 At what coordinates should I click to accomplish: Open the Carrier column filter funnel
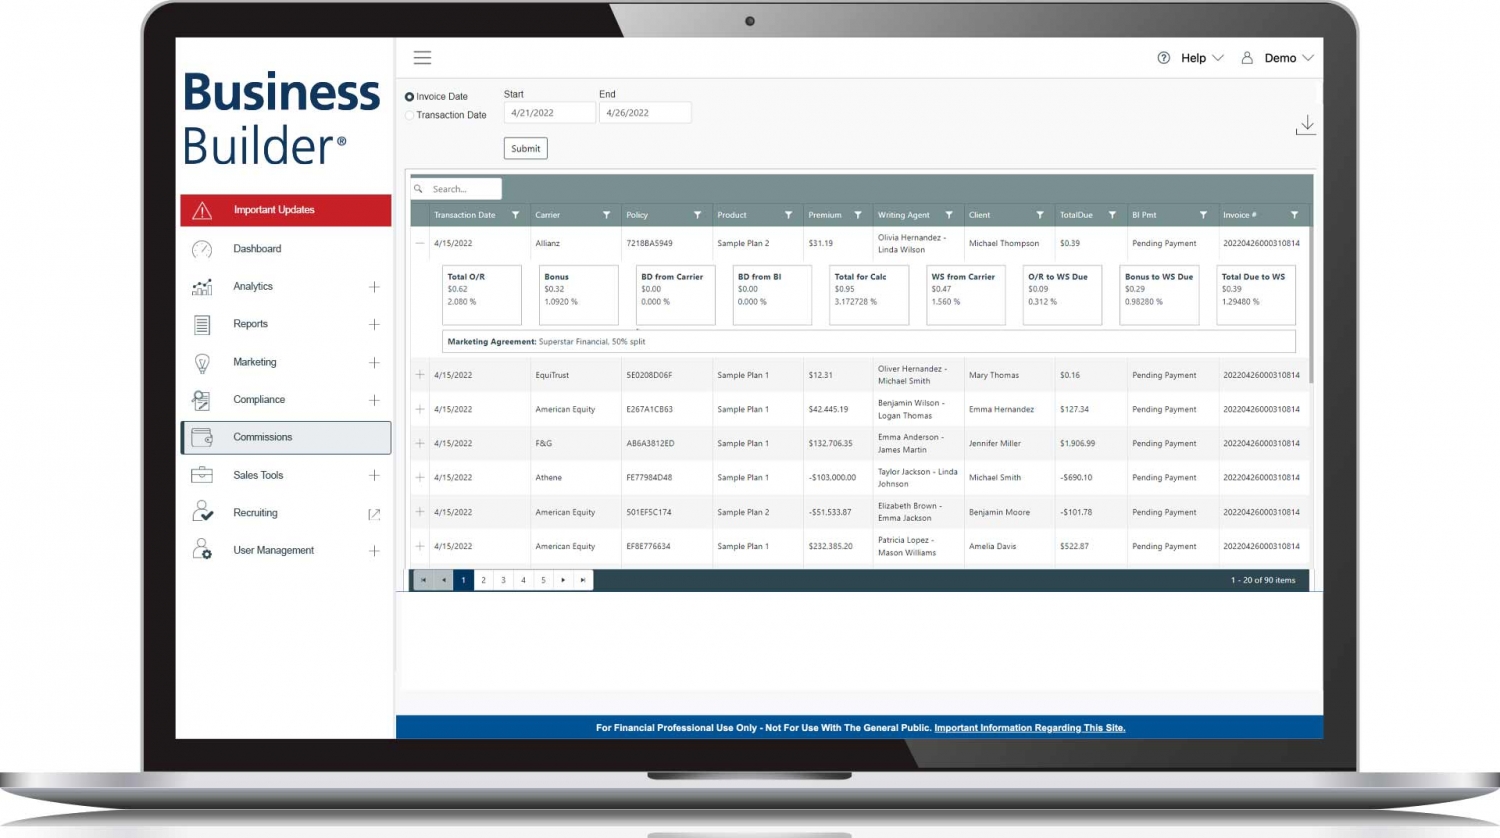click(x=606, y=214)
